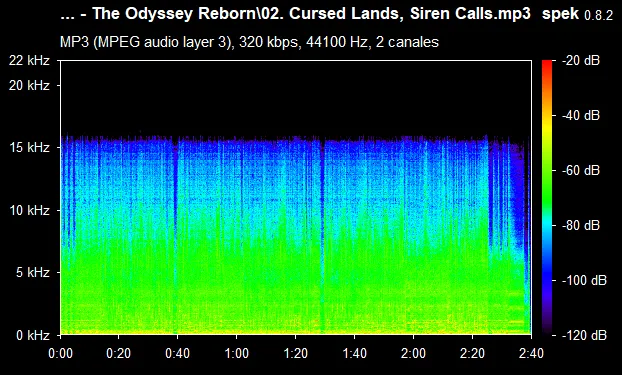
Task: Click the dark spectrogram dip near 1:30
Action: click(x=322, y=234)
